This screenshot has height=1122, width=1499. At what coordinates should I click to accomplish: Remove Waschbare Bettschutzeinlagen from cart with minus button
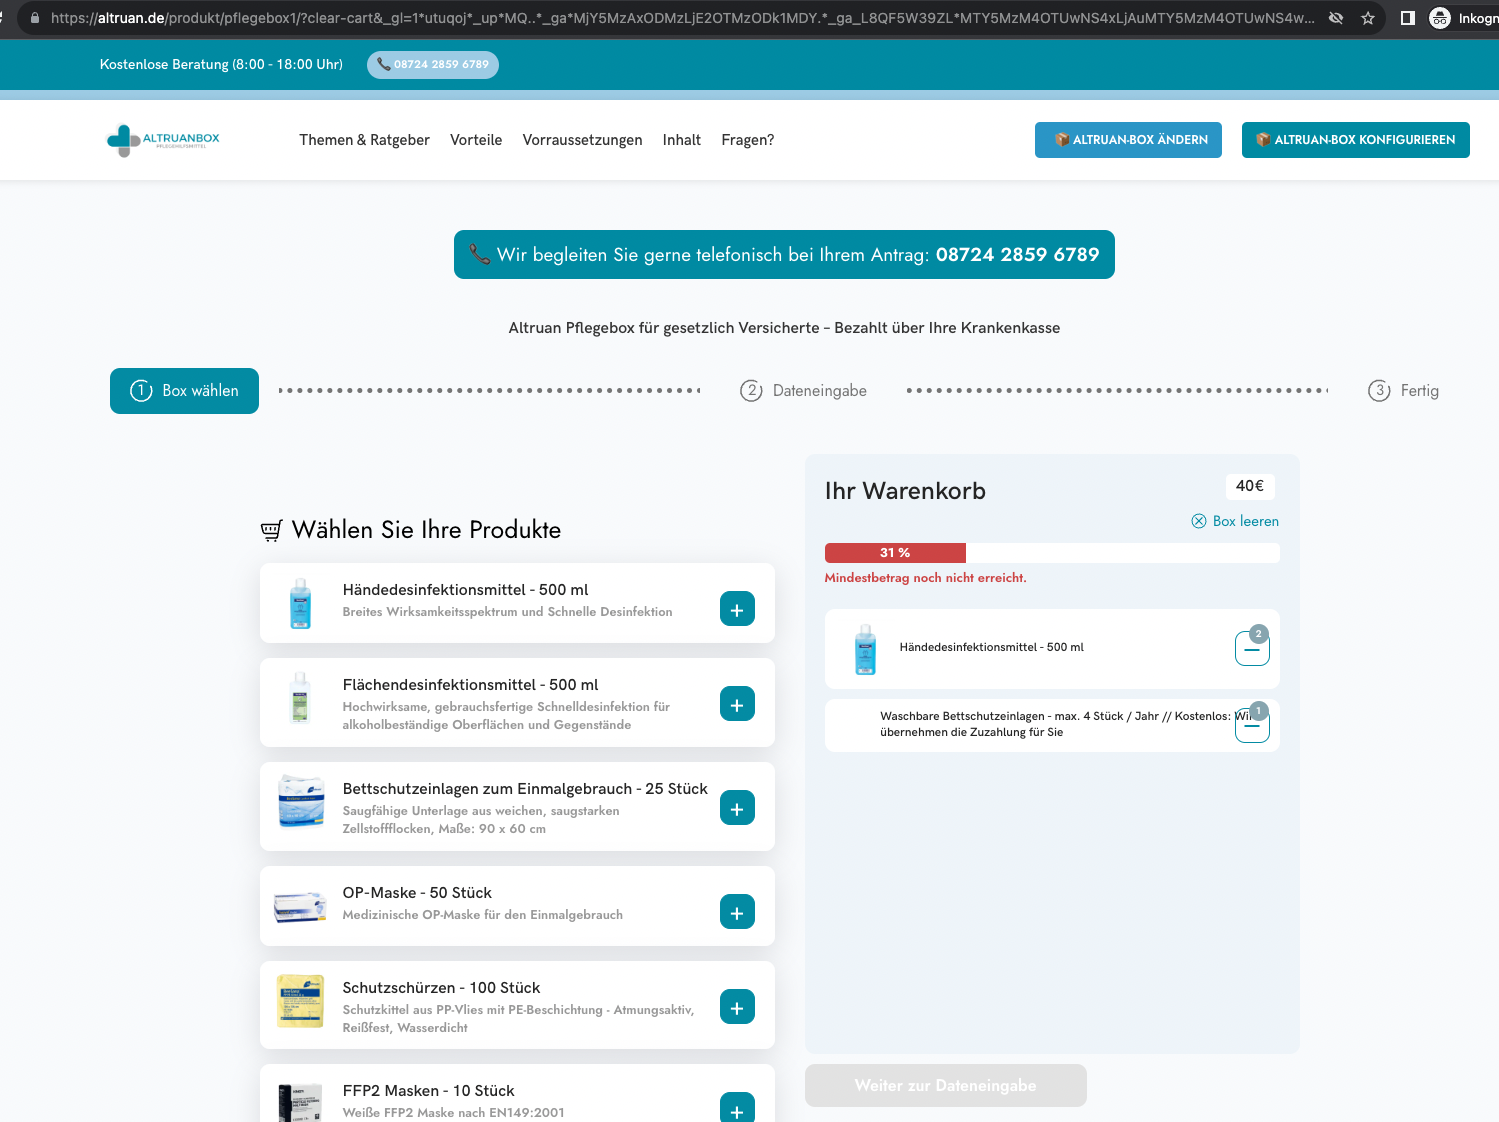click(x=1252, y=726)
